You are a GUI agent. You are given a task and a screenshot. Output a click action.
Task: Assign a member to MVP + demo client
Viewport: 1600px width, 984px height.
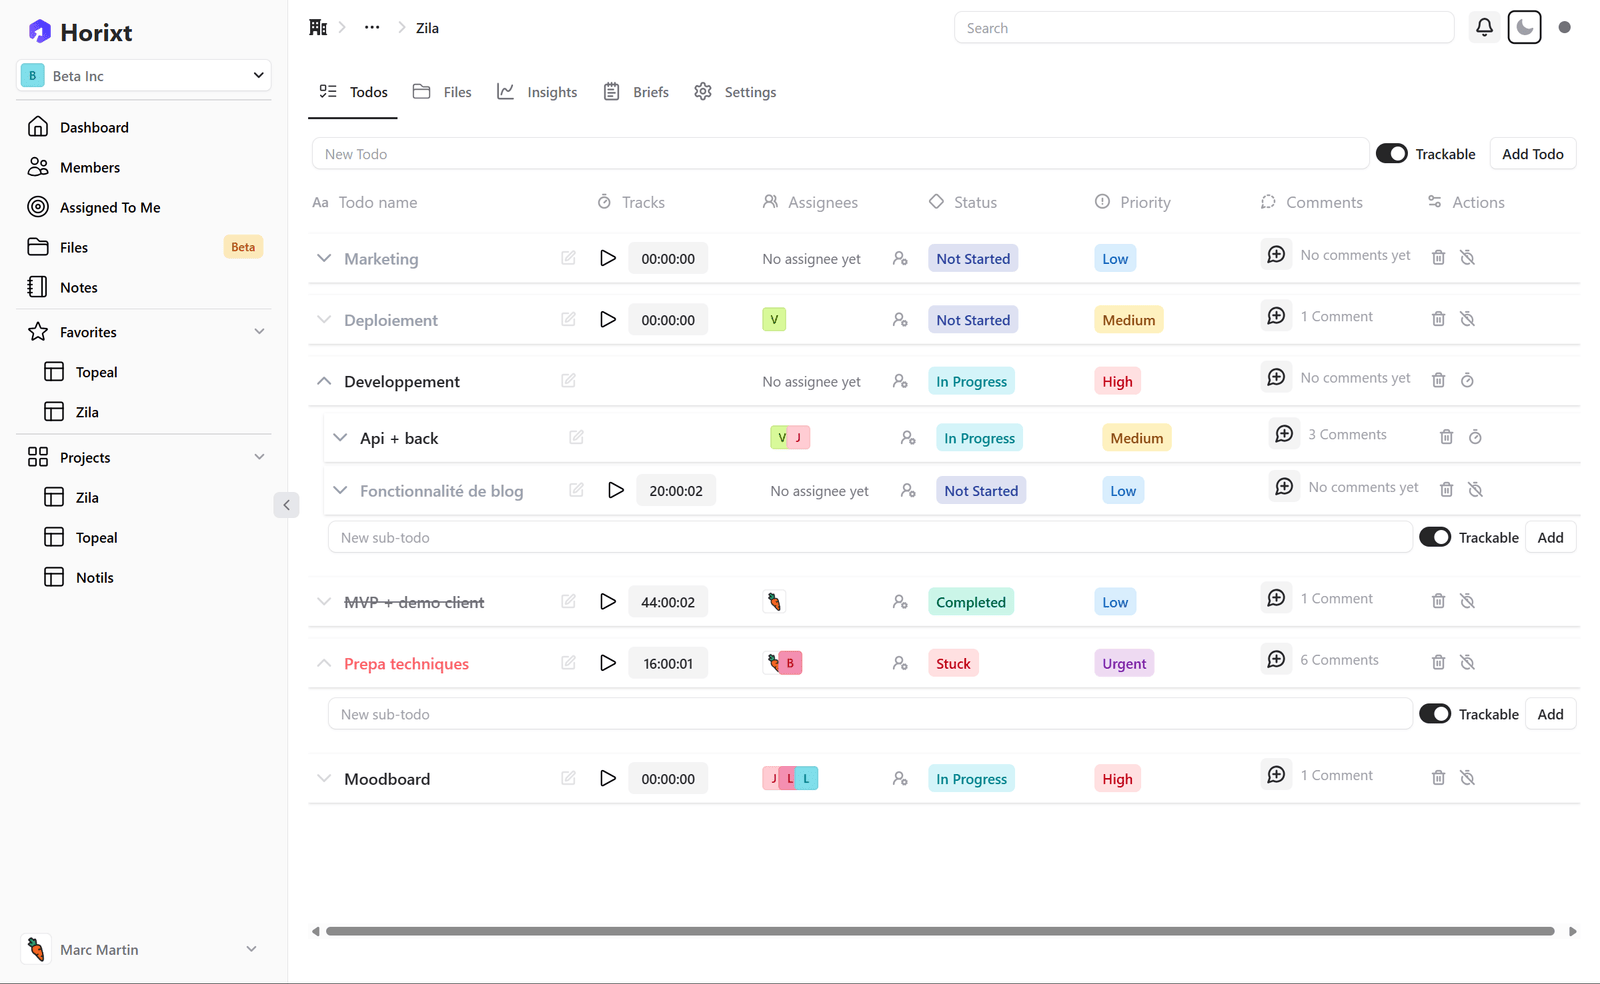click(x=900, y=602)
